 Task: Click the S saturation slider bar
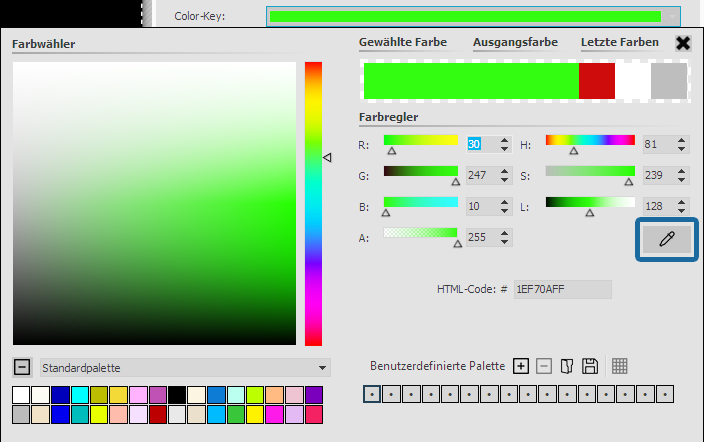coord(590,171)
